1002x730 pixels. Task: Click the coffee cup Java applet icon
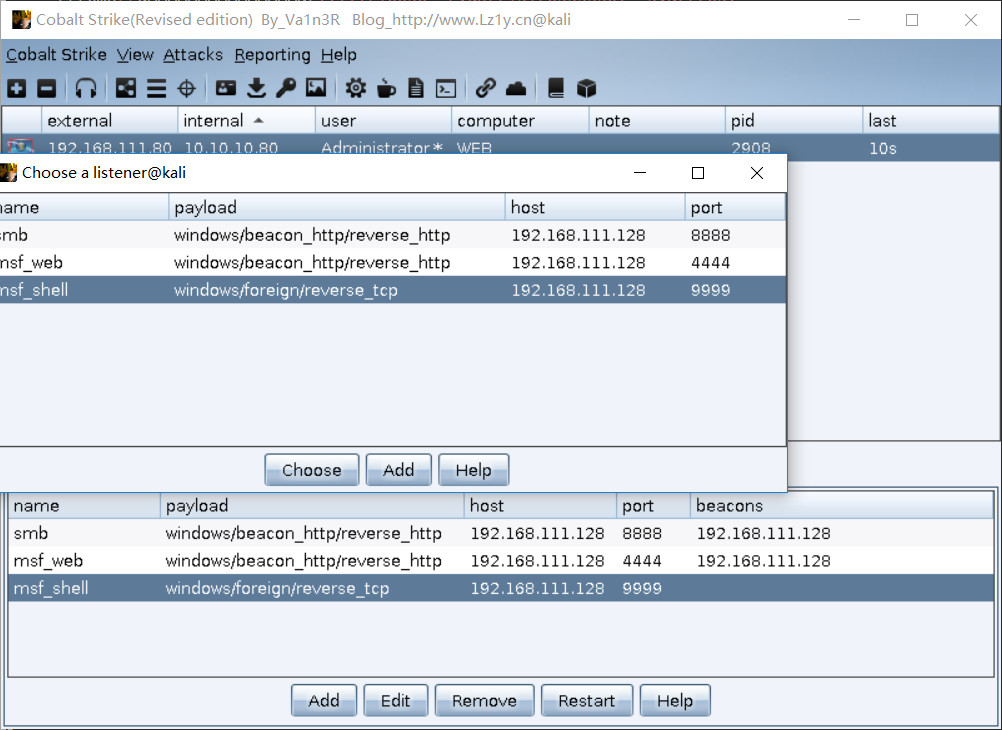(x=385, y=88)
